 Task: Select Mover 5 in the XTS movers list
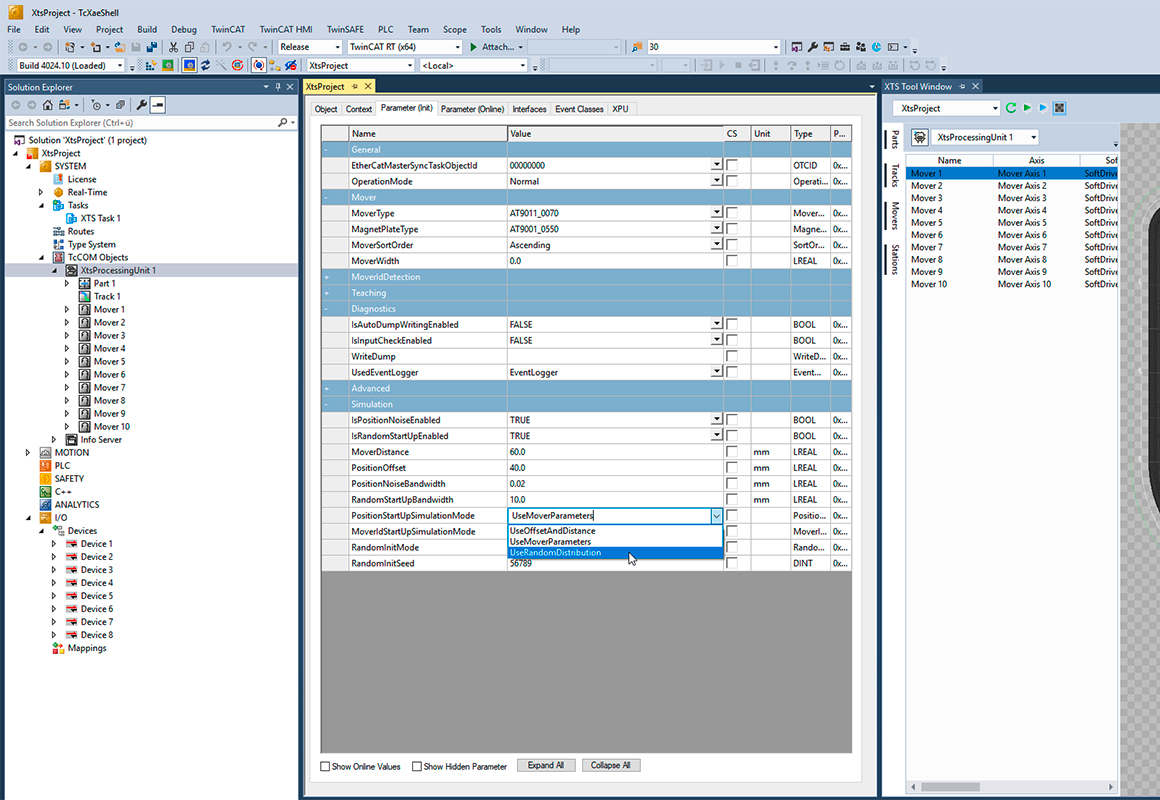[925, 222]
